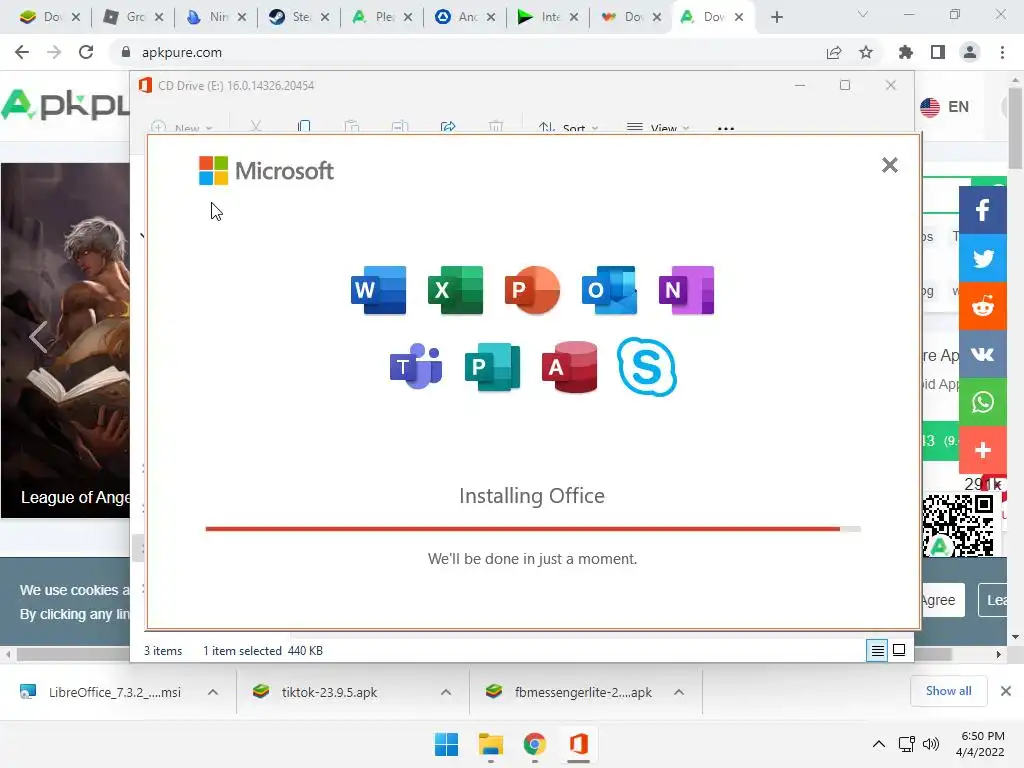The height and width of the screenshot is (768, 1024).
Task: Click the Microsoft logo in installer
Action: (266, 170)
